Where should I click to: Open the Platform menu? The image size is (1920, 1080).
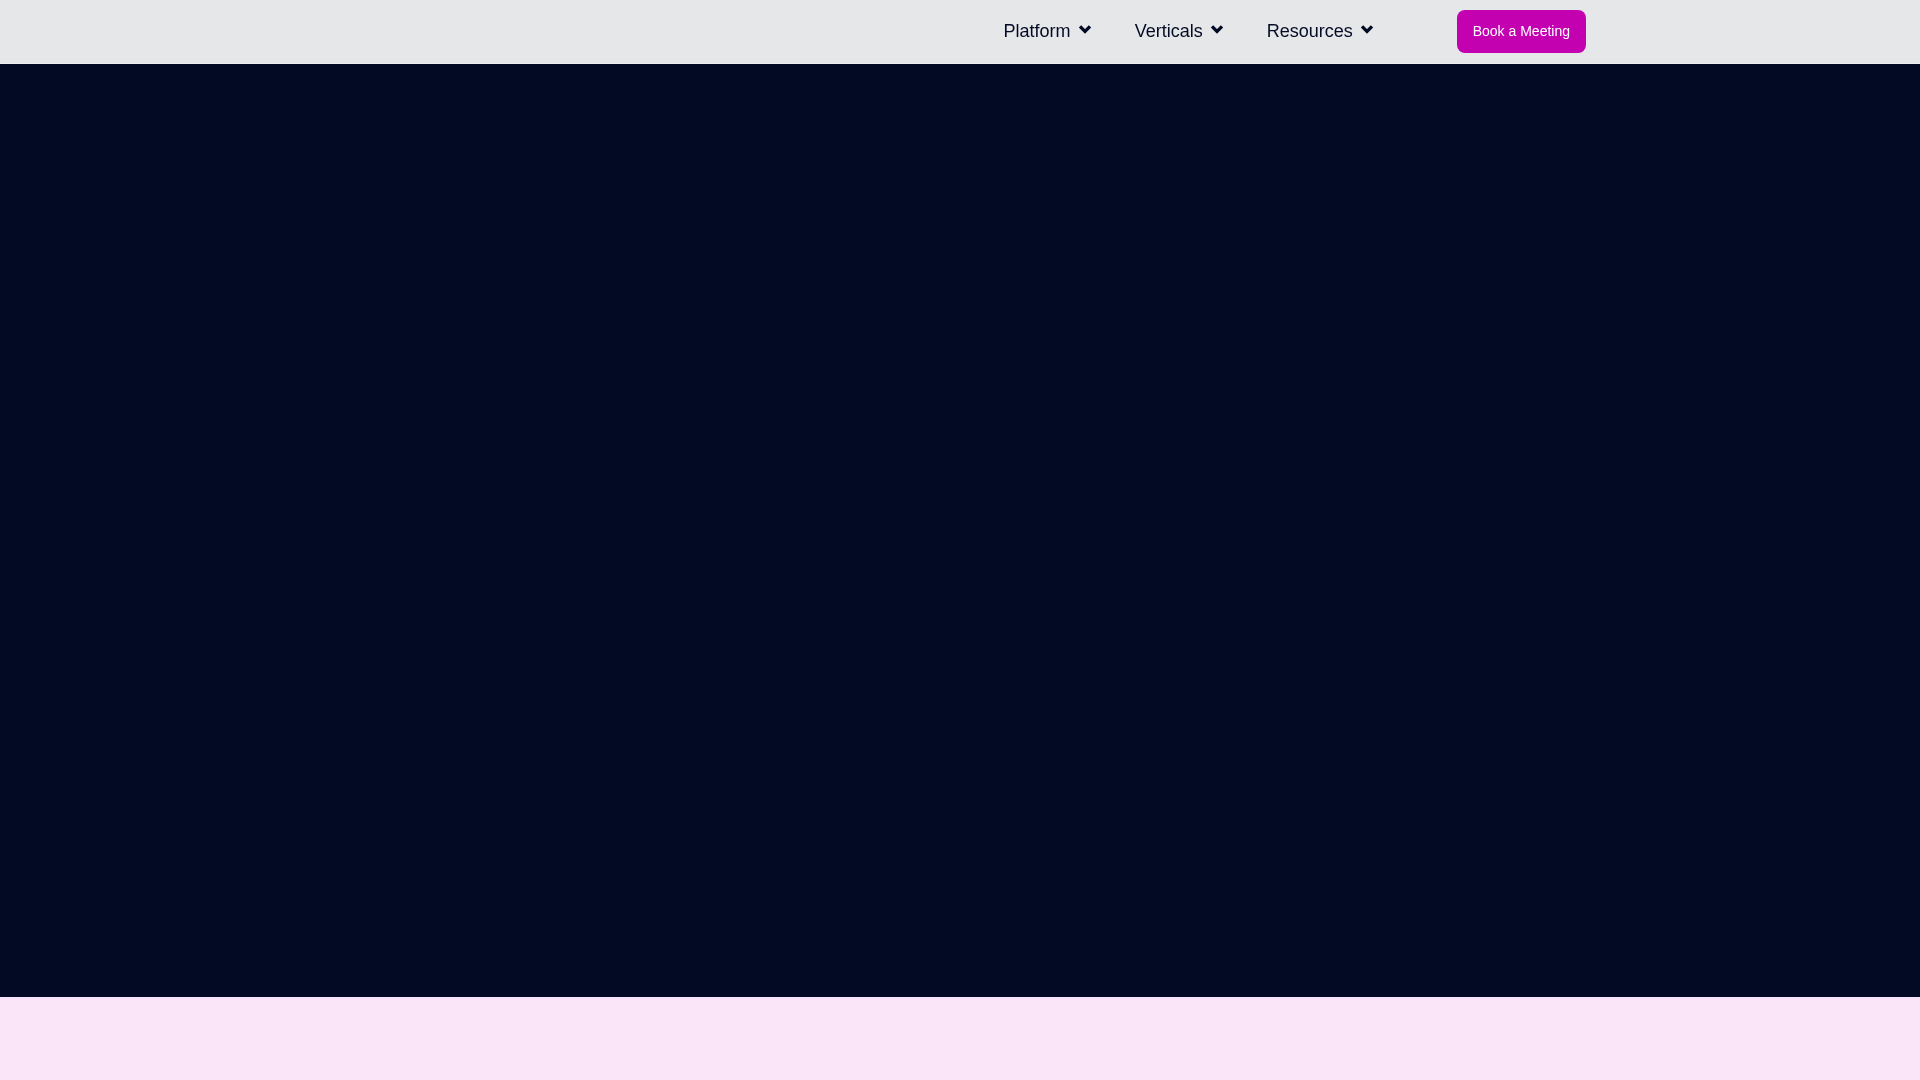[1036, 31]
